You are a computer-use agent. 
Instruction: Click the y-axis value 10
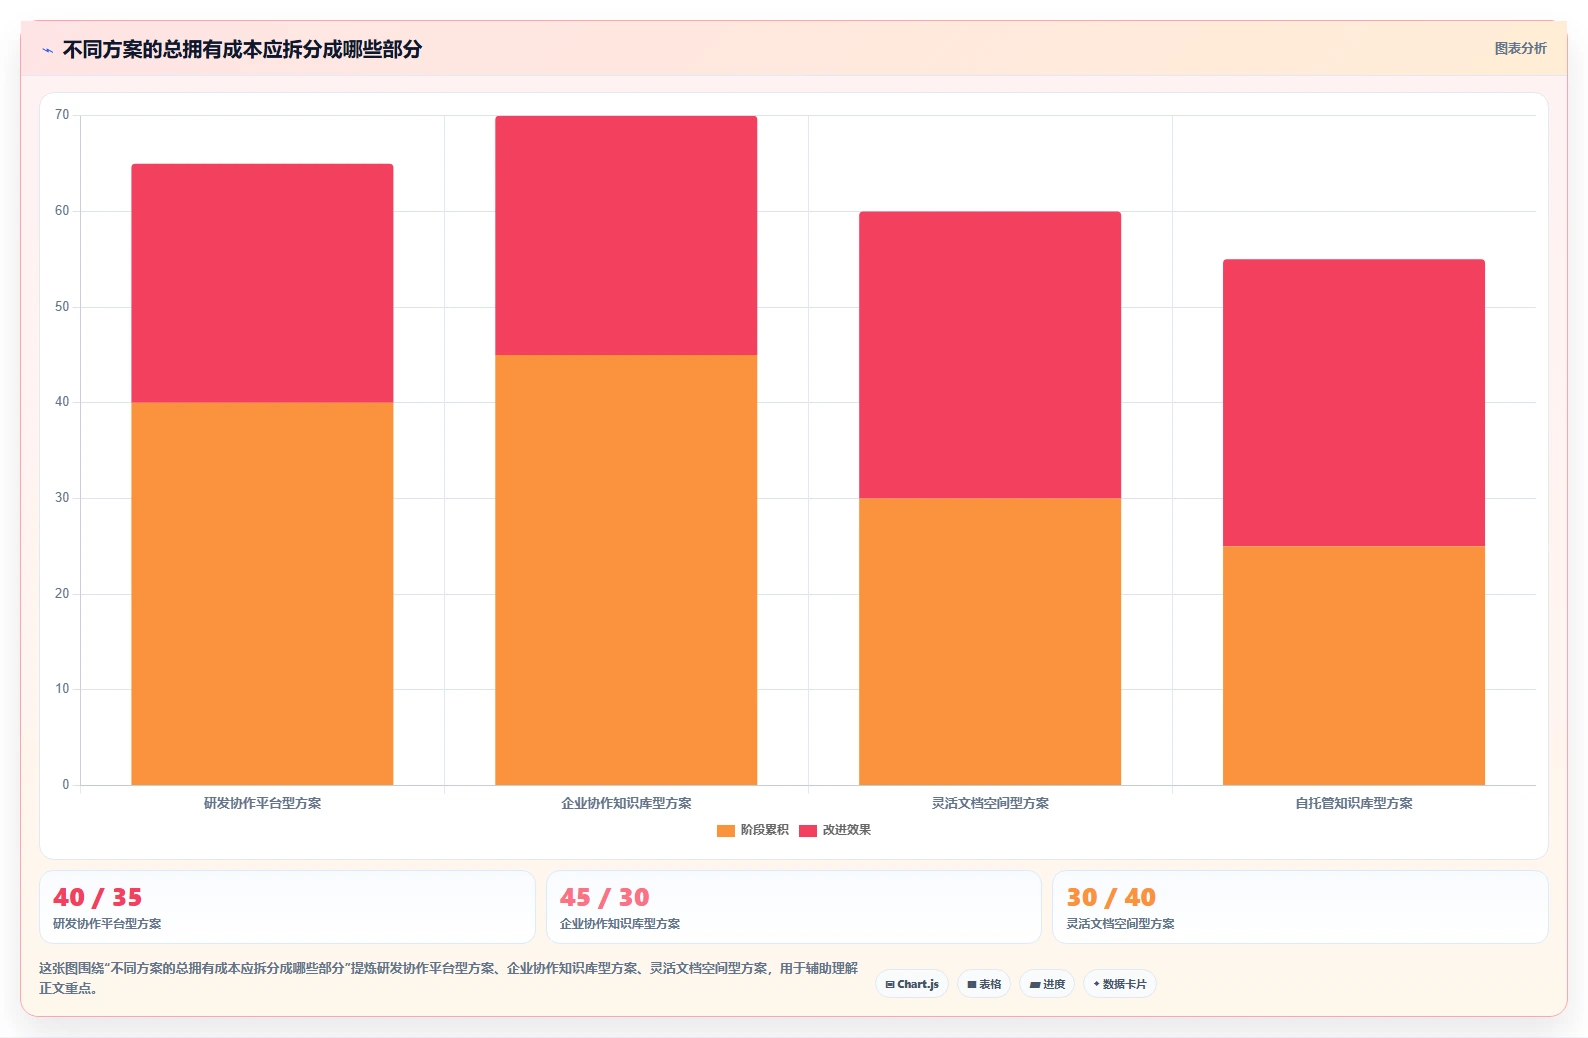coord(62,689)
